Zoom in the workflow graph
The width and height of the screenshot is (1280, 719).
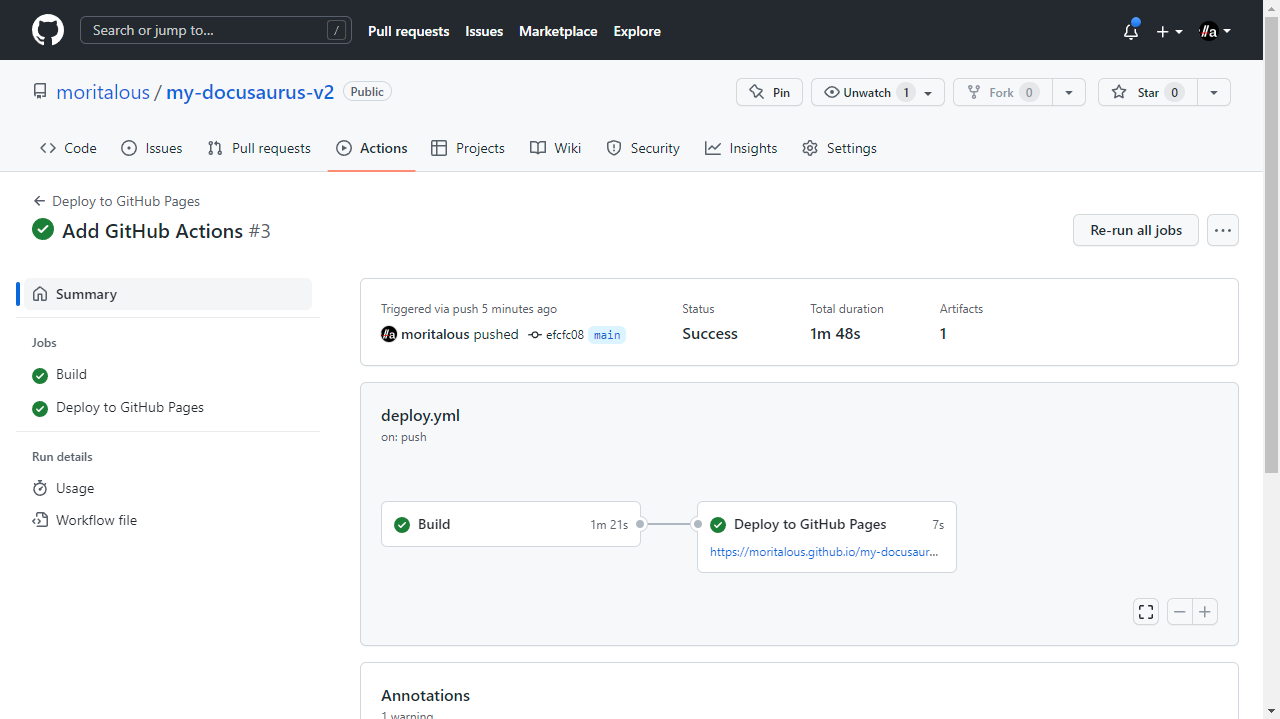pos(1206,612)
